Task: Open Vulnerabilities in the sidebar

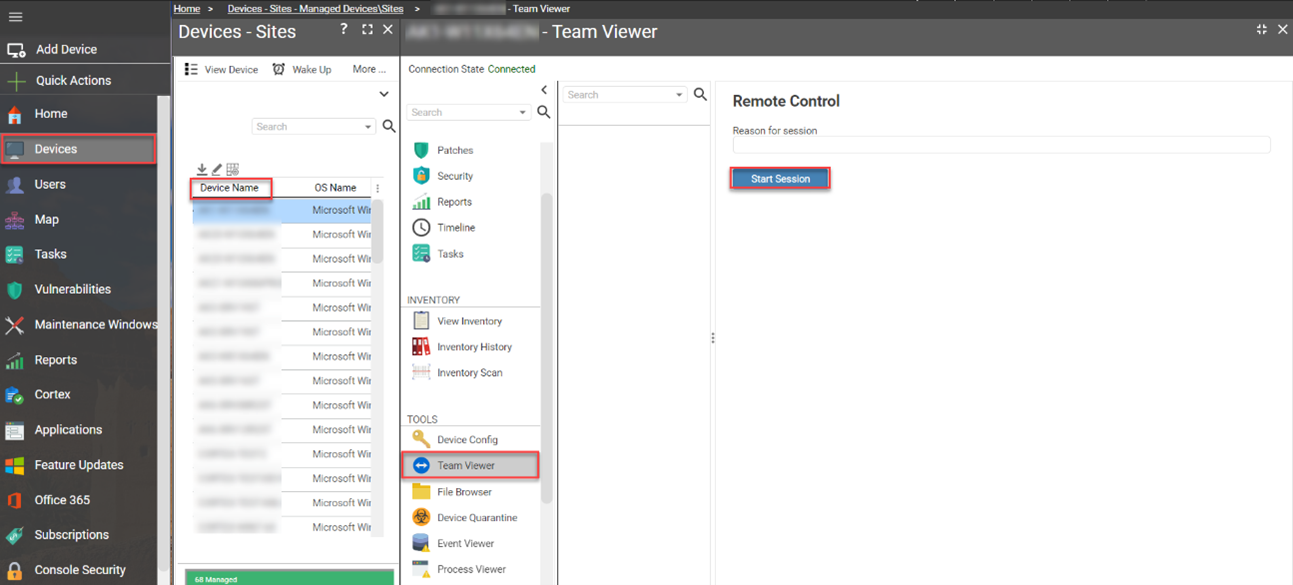Action: [73, 289]
